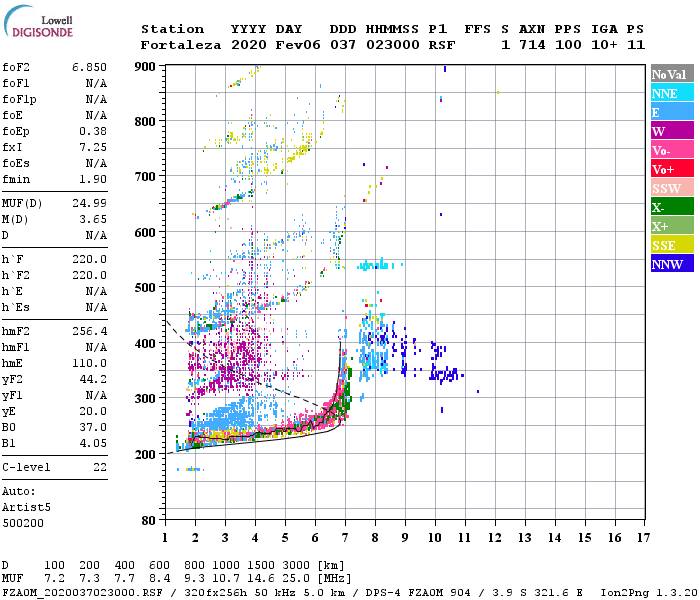Click the 17 MHz frequency axis label

tap(643, 538)
